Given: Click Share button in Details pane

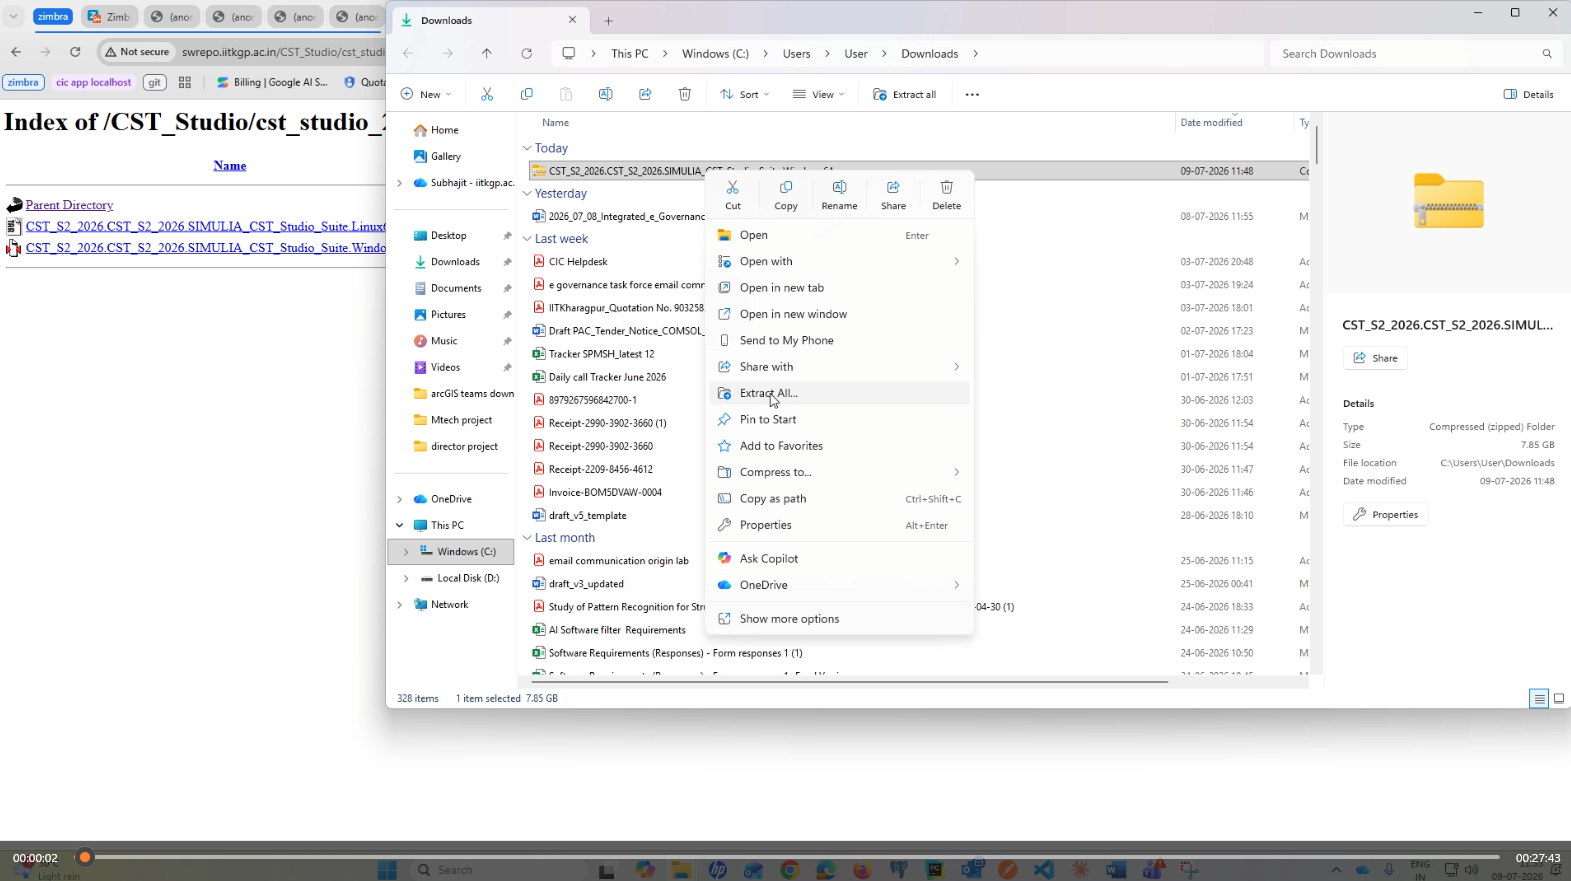Looking at the screenshot, I should [1376, 358].
